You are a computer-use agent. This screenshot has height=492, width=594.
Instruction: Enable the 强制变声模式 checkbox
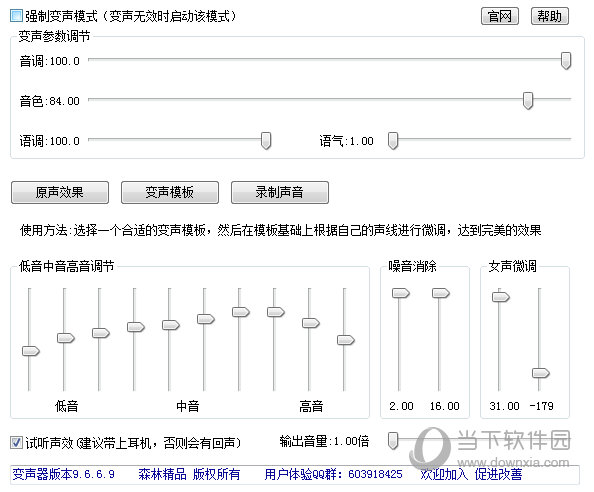pos(16,16)
